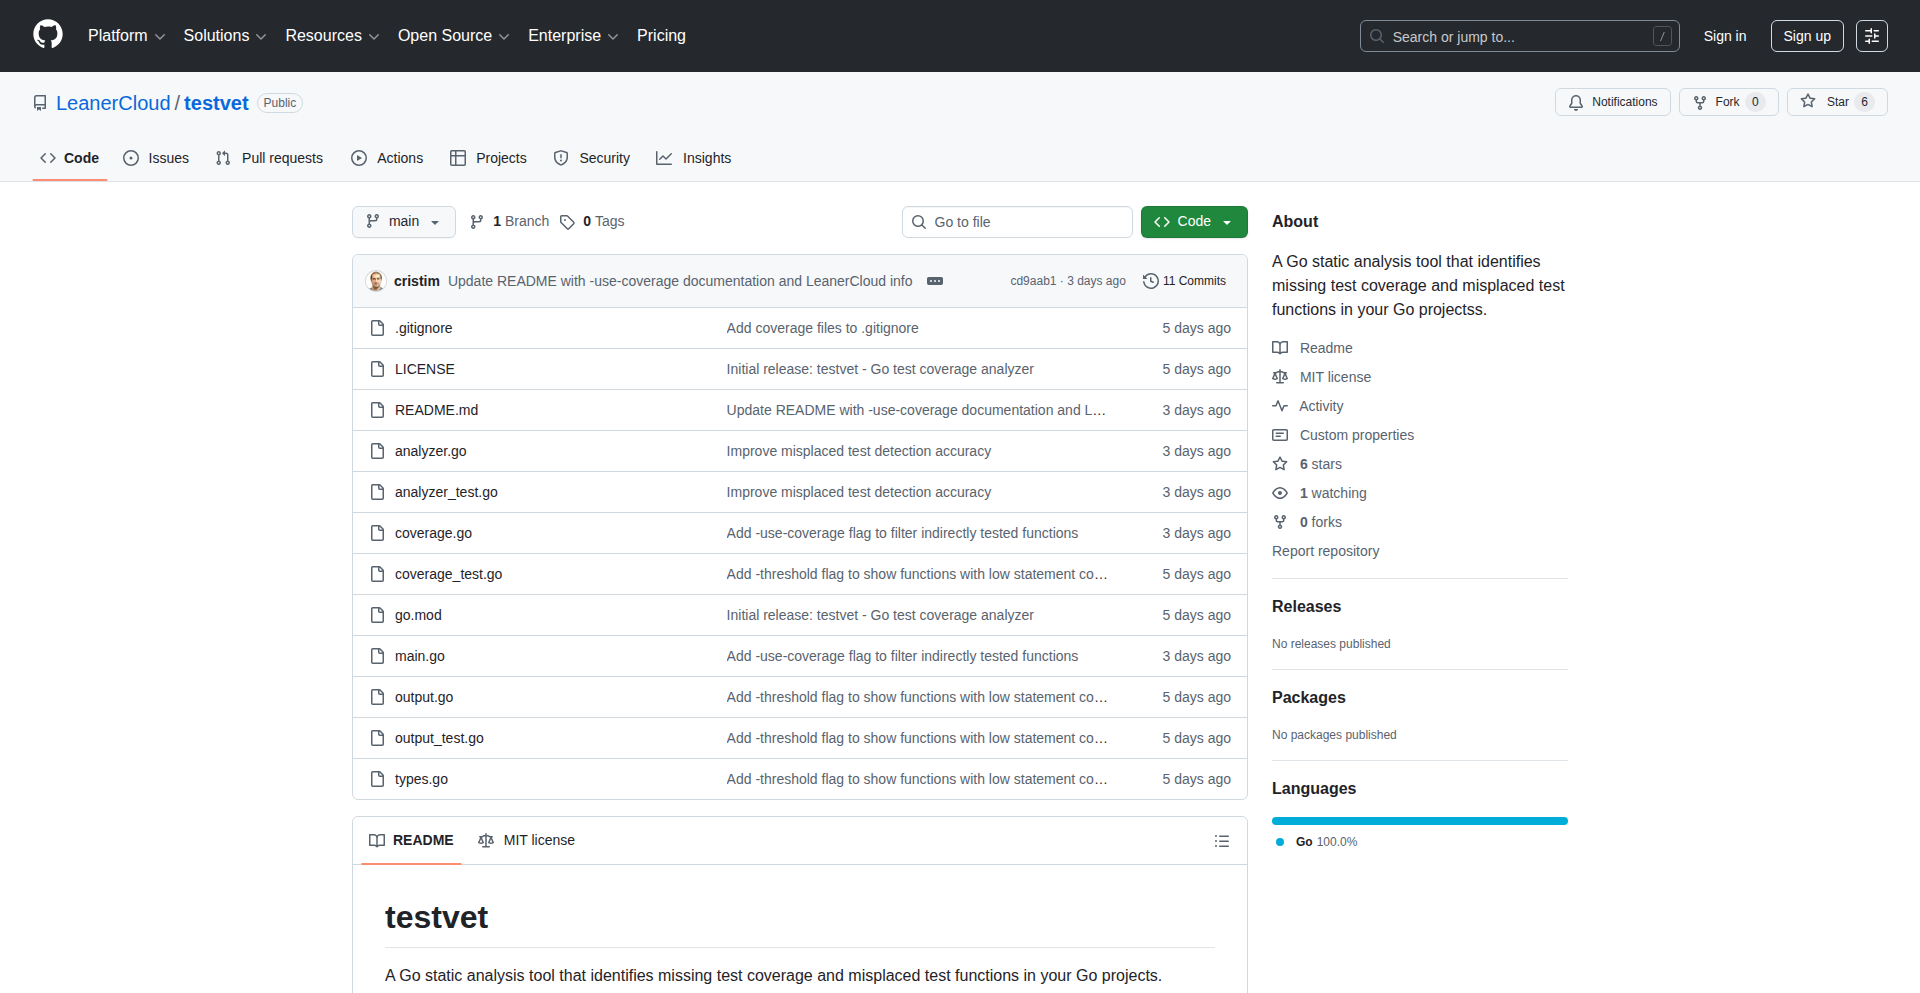The height and width of the screenshot is (993, 1920).
Task: Click the GitHub logo icon
Action: (48, 35)
